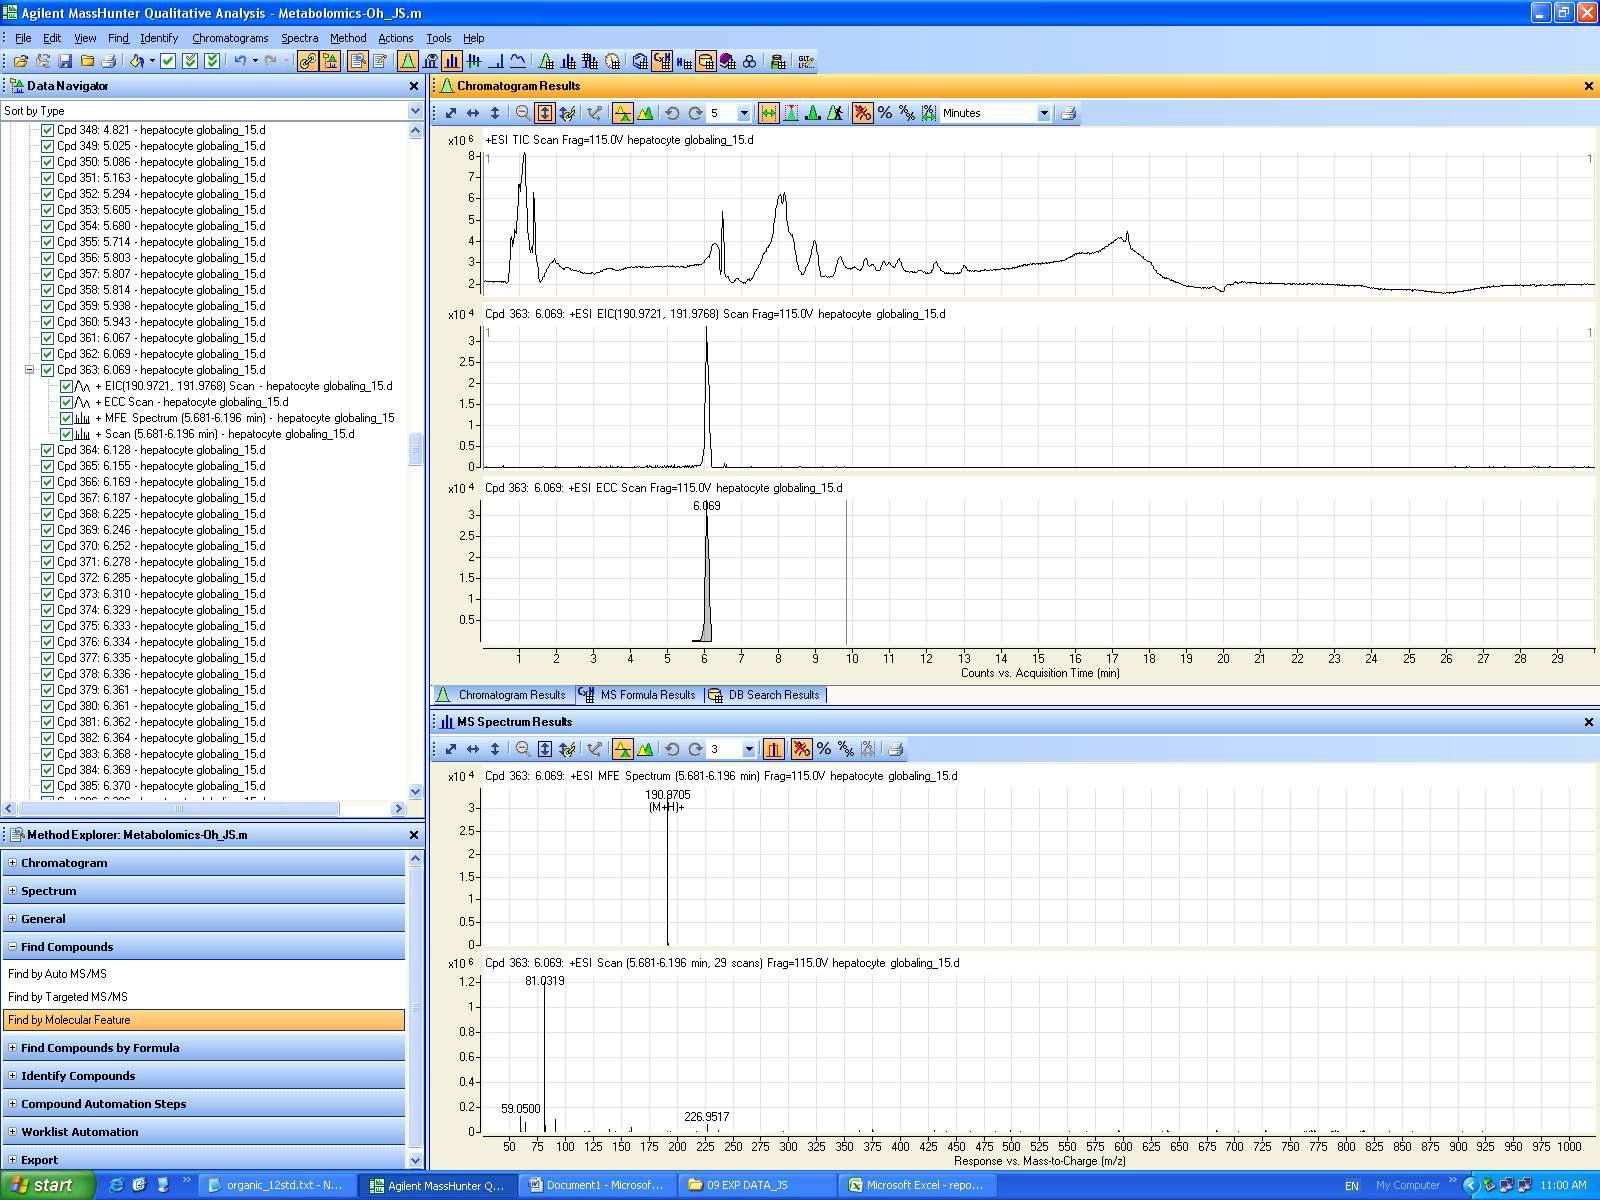Toggle checkbox for MFE Spectrum (5.681-6.196 min)
The height and width of the screenshot is (1200, 1600).
point(66,418)
